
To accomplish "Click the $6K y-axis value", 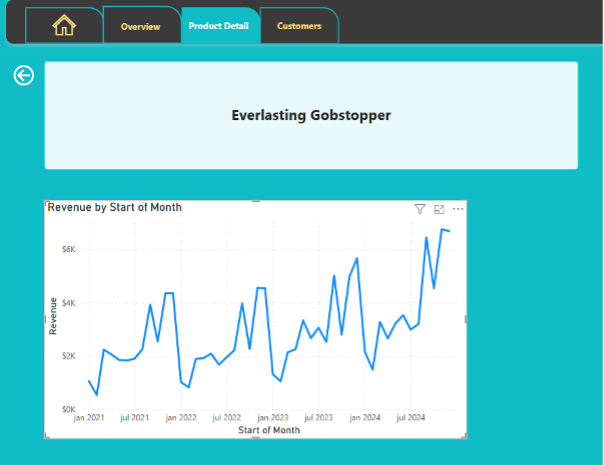I will 69,250.
